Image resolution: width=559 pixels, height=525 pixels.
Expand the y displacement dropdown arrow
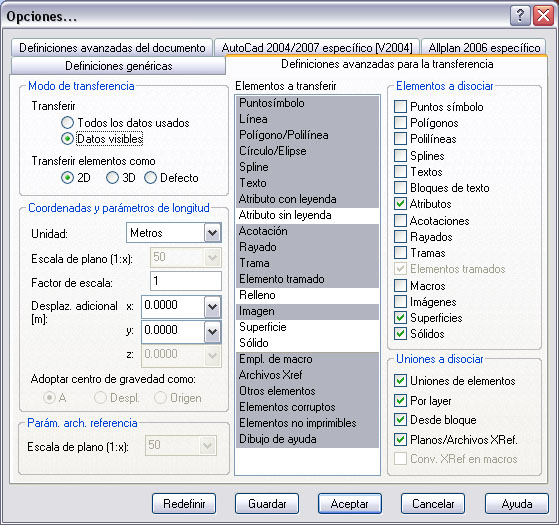(x=212, y=331)
